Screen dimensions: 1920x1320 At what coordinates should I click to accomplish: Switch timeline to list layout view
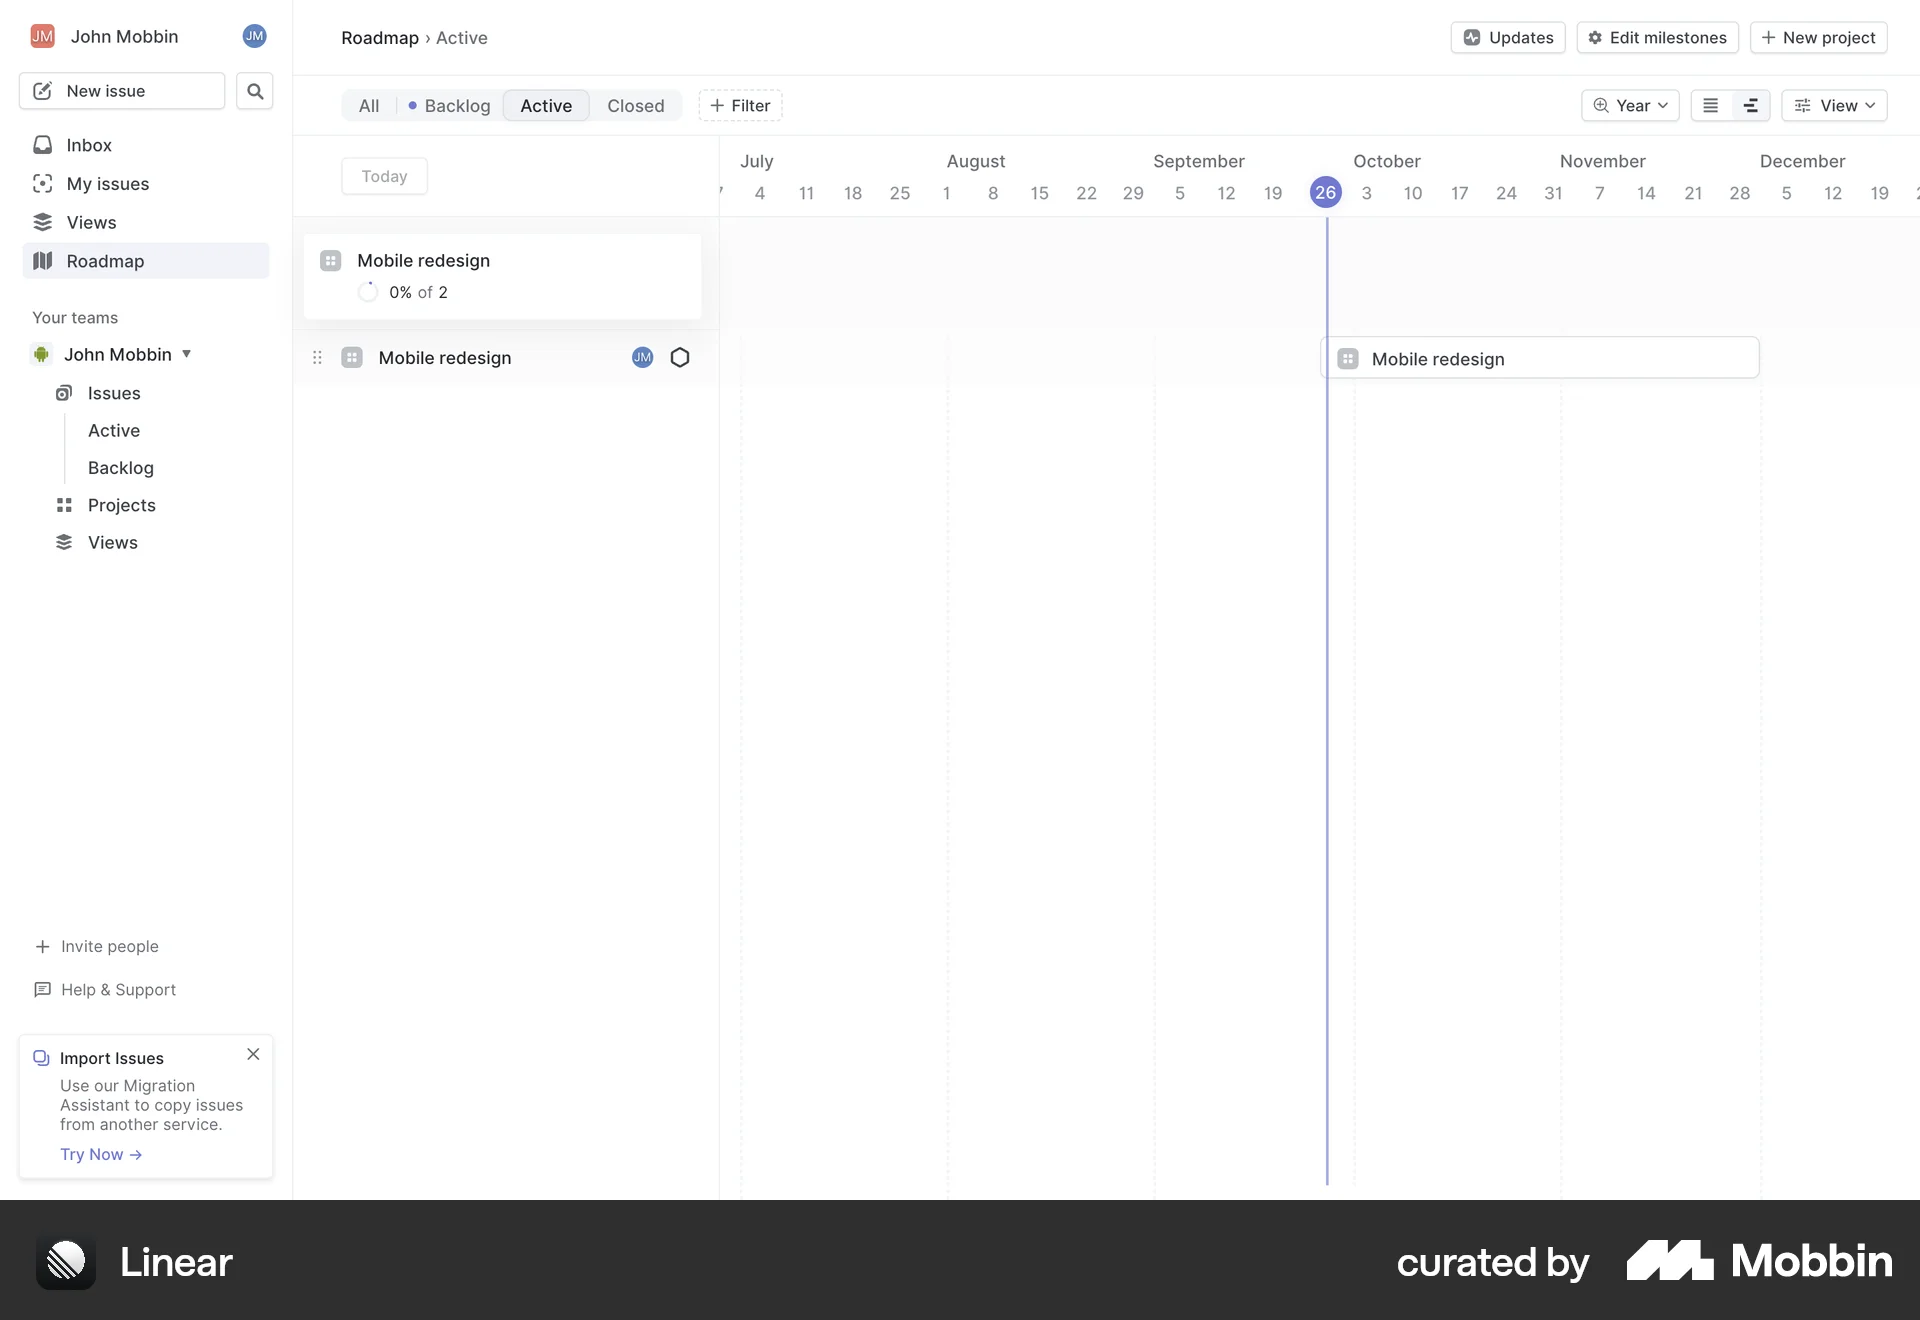pos(1711,105)
